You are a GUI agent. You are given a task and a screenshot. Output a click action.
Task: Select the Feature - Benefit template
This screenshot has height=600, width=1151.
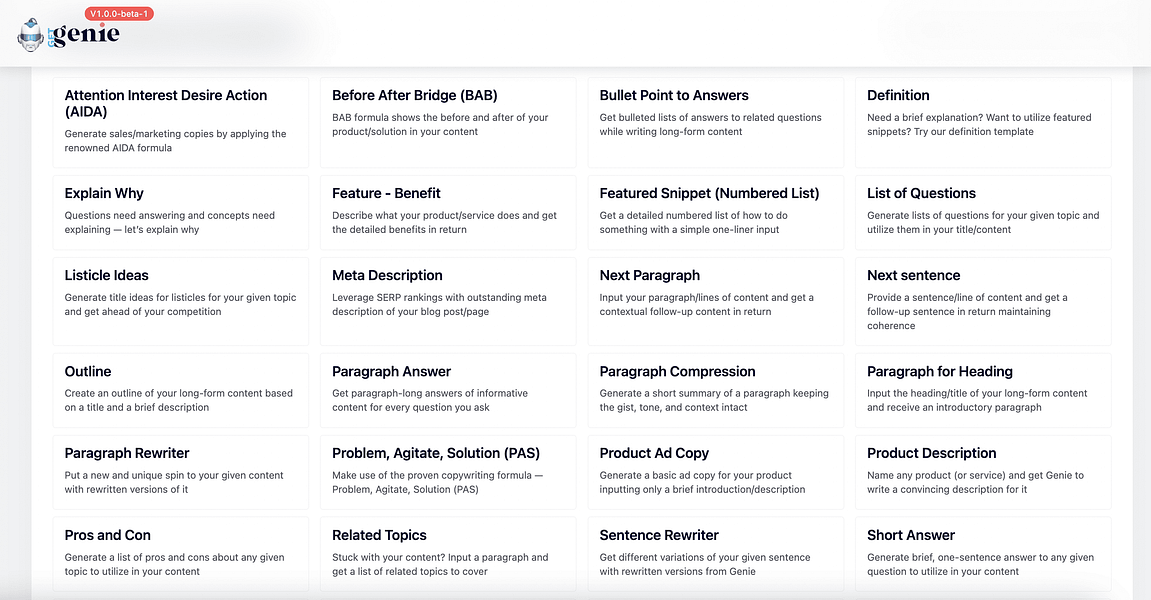point(448,213)
